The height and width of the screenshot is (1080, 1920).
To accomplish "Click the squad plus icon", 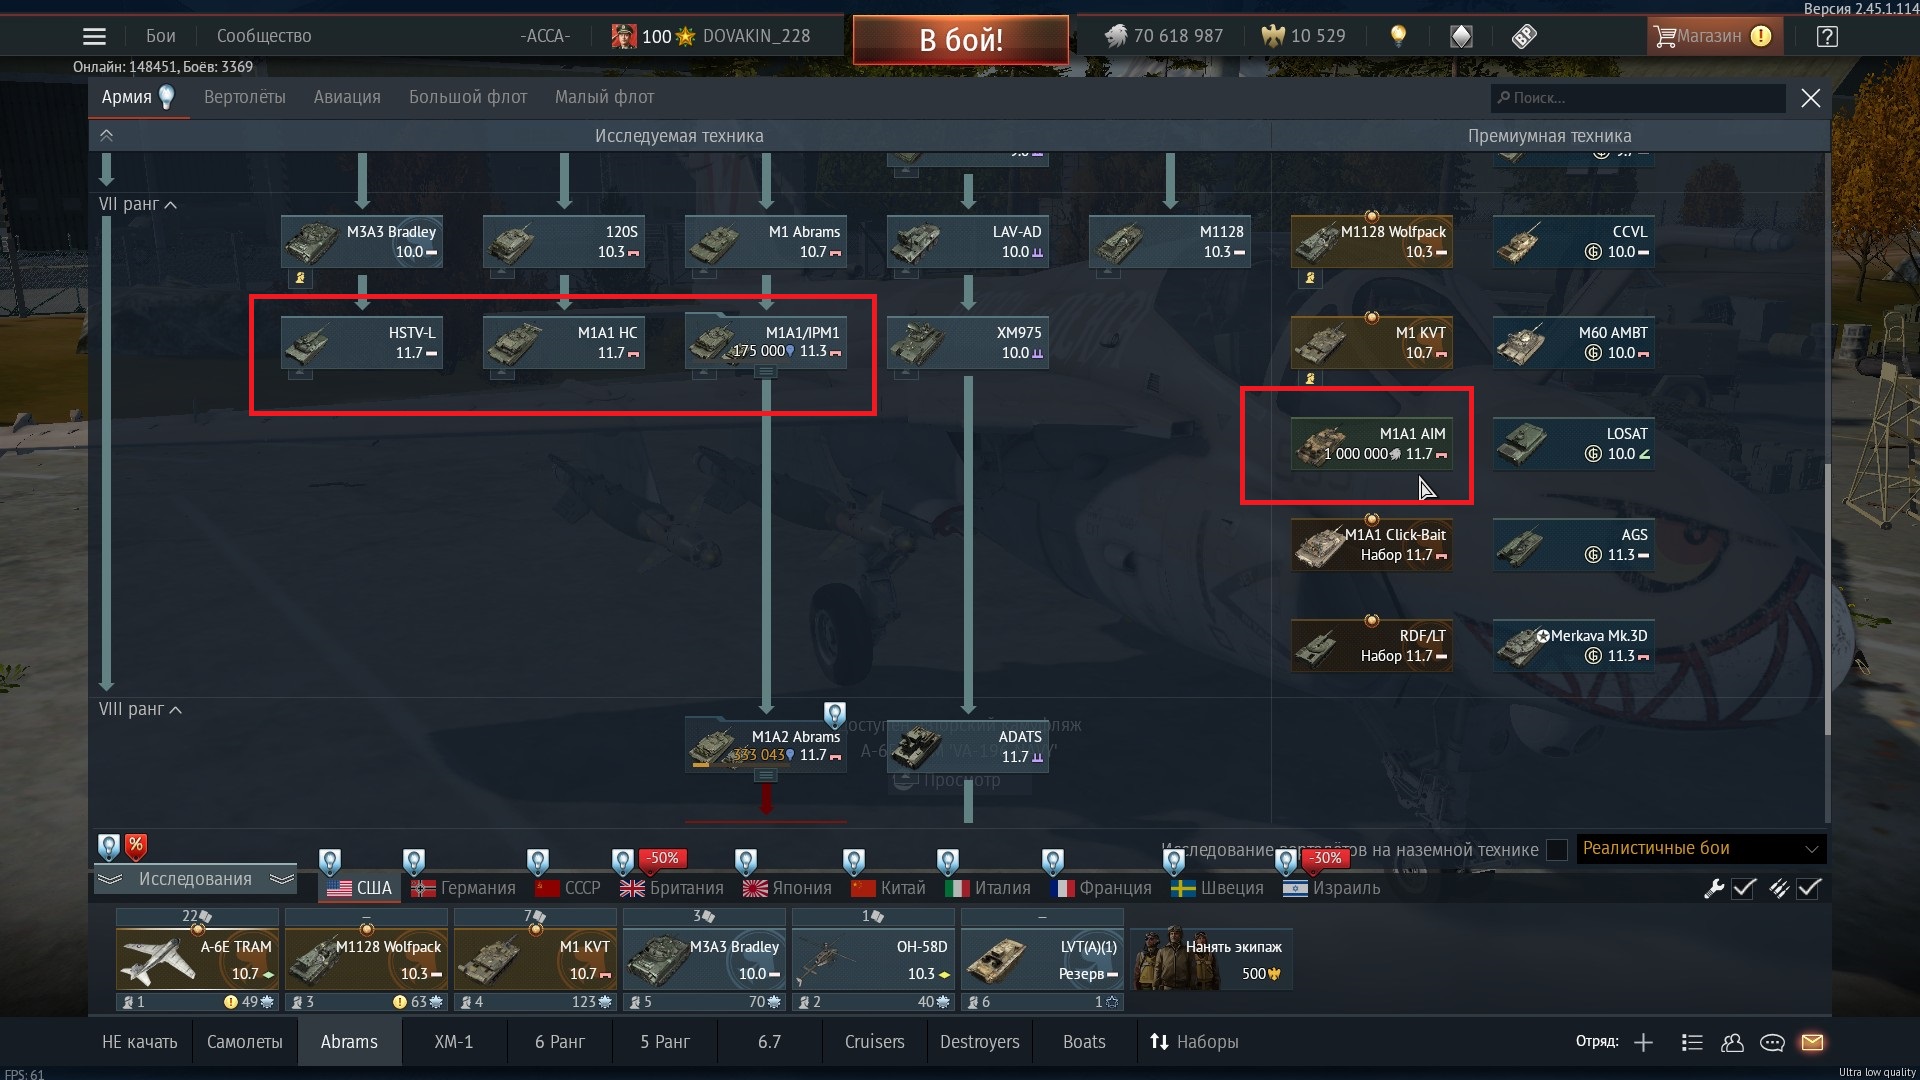I will pos(1643,1042).
